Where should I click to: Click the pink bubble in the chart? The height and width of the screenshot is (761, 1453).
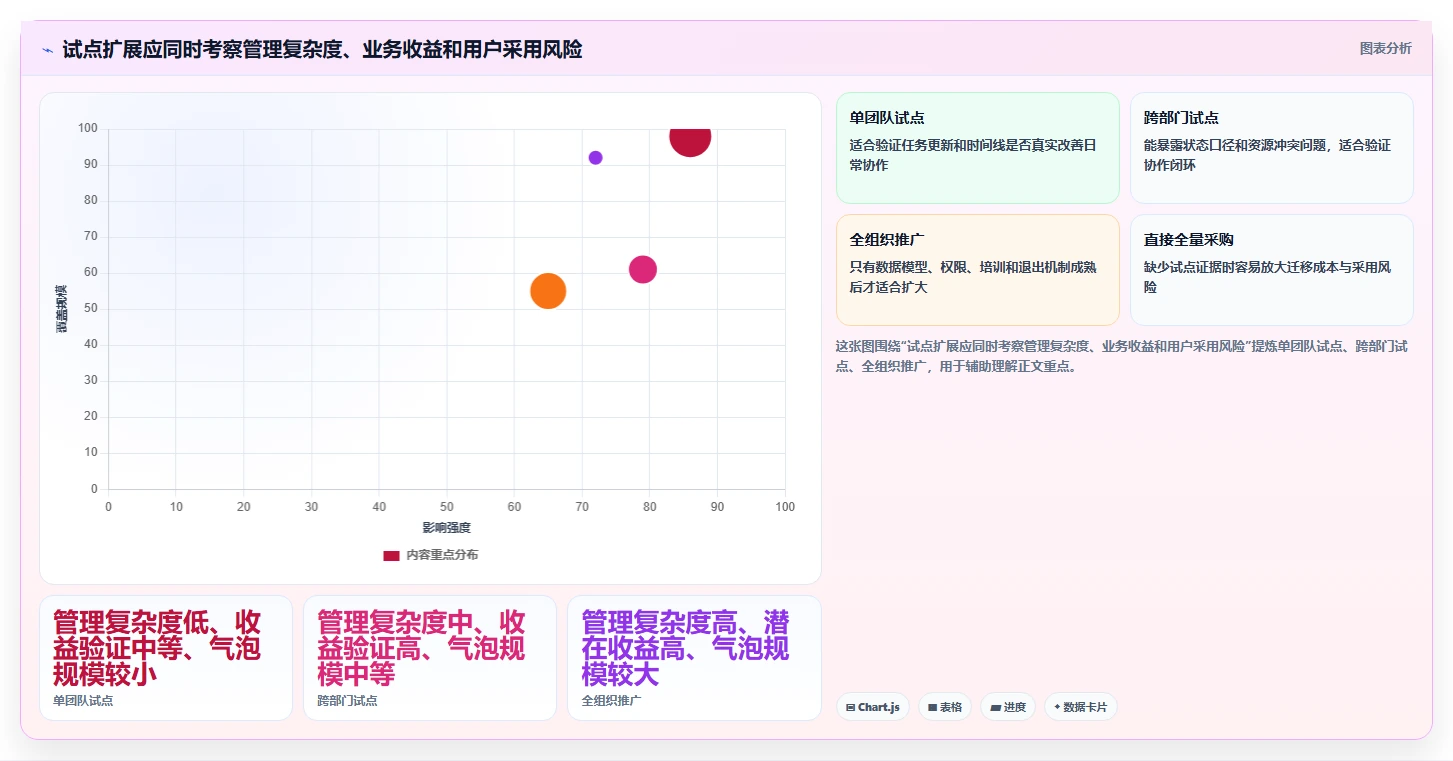[643, 269]
